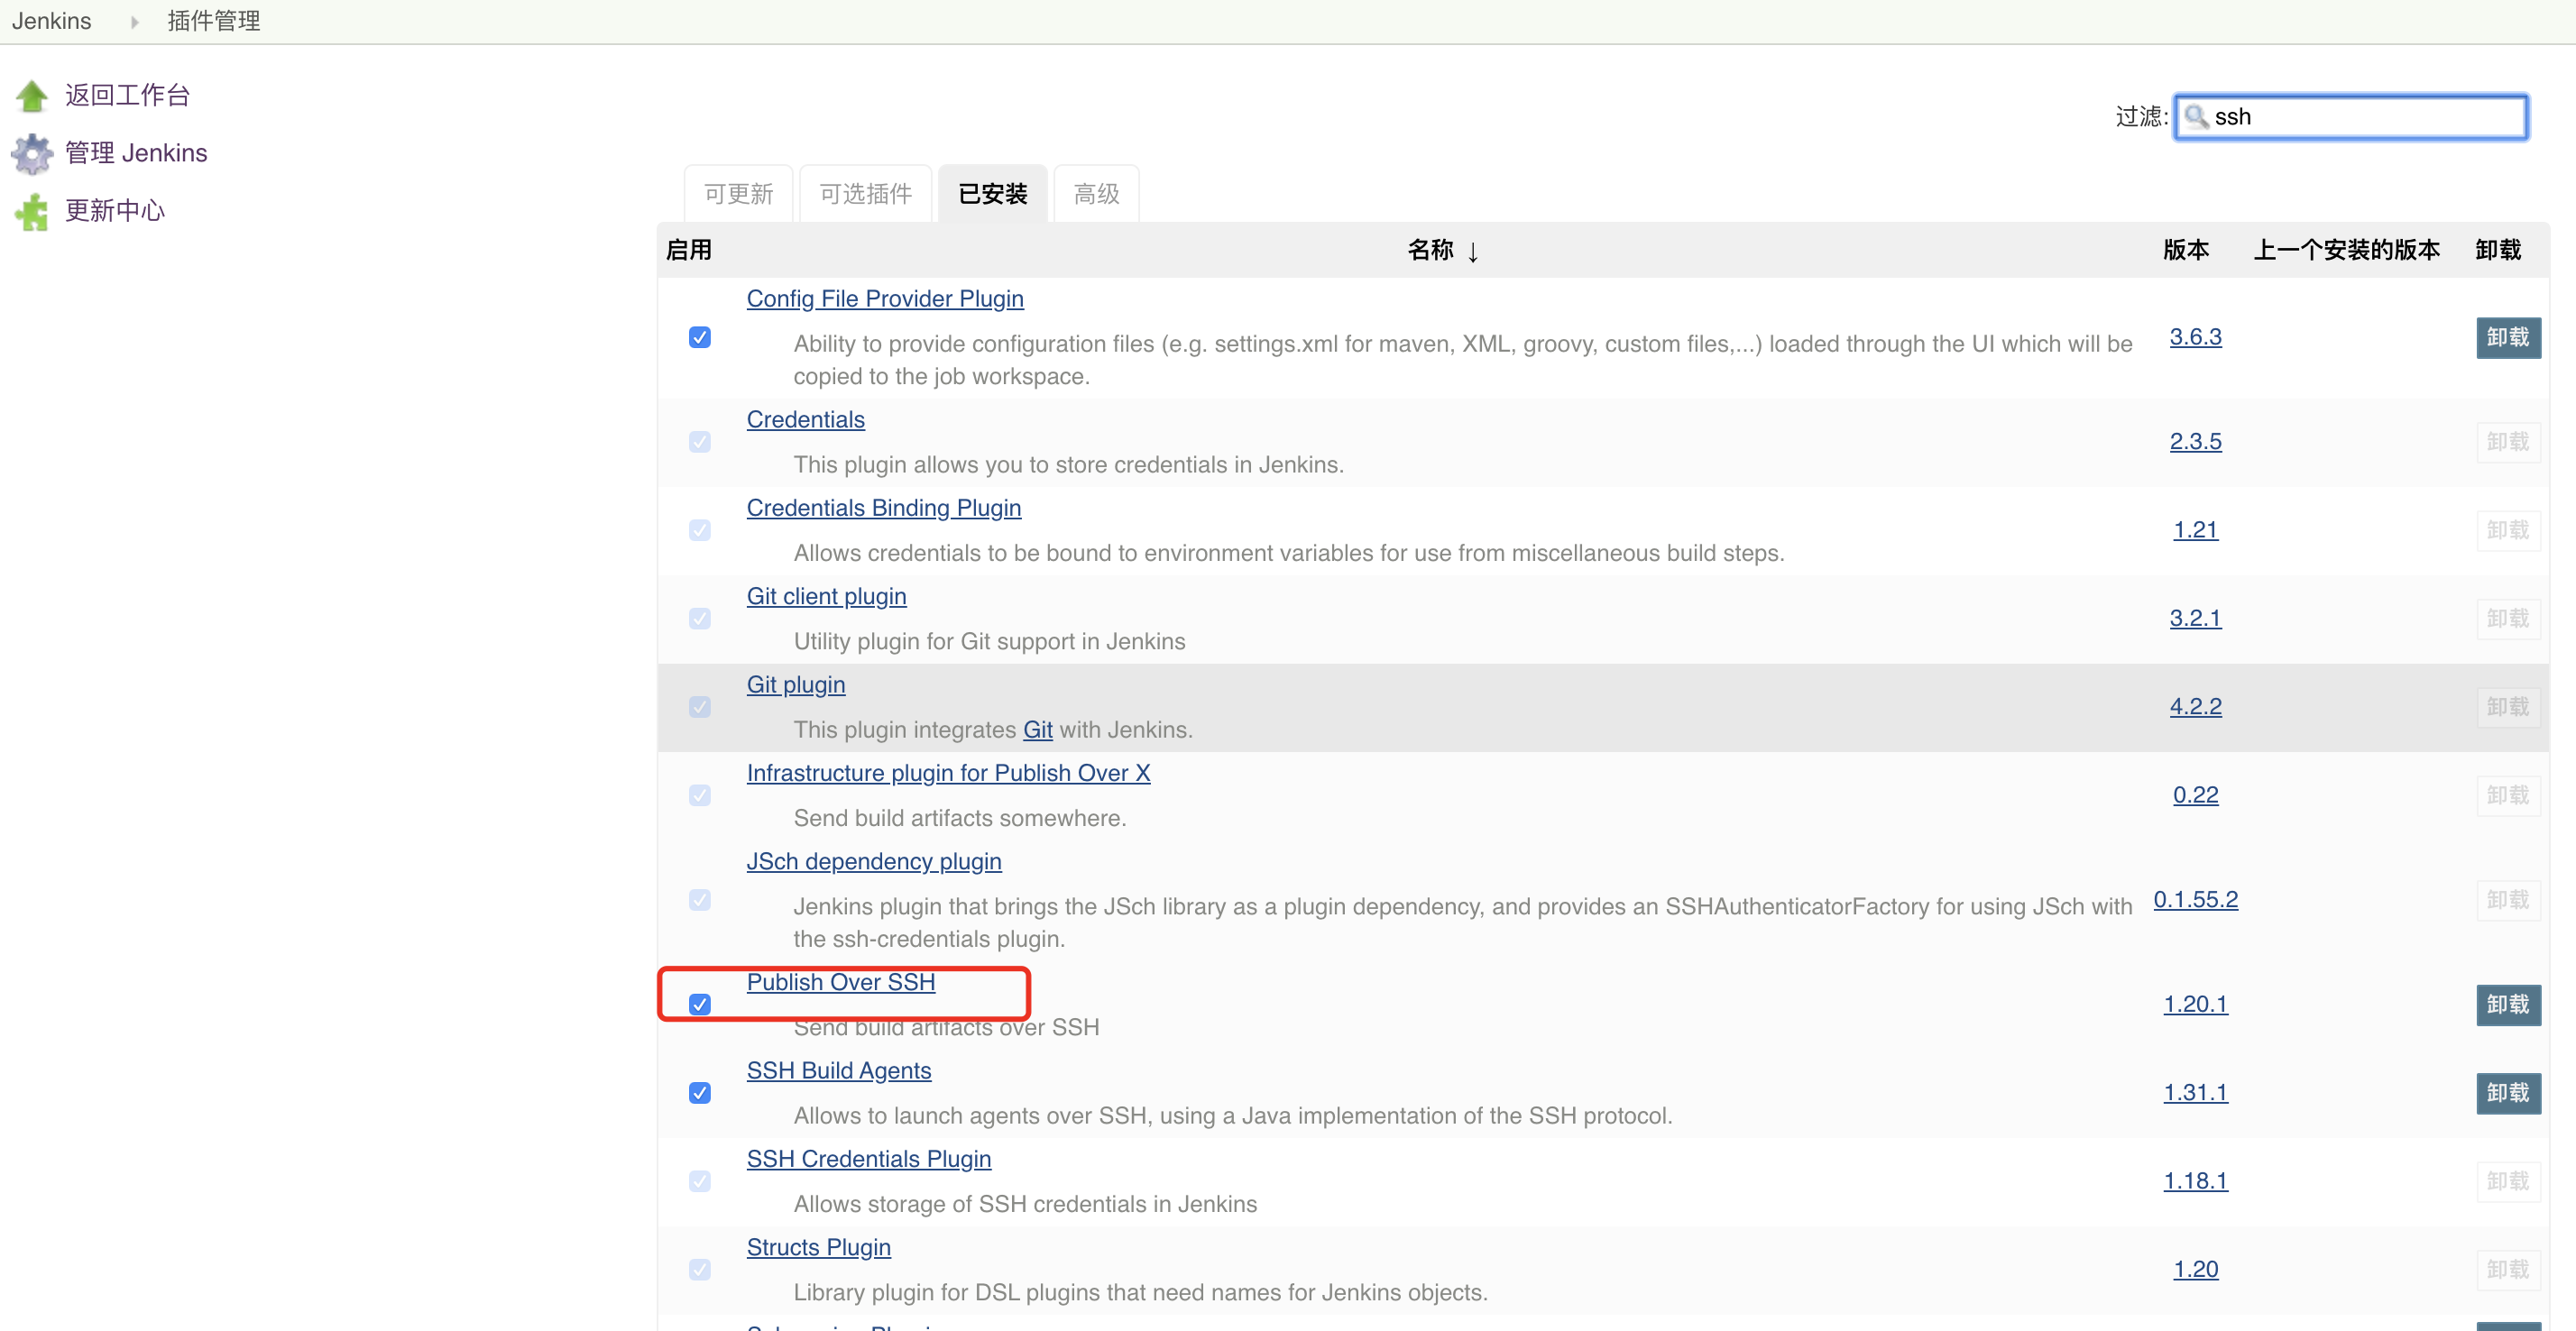Click the puzzle piece icon beside 更新中心
Screen dimensions: 2576x1331
(x=31, y=211)
